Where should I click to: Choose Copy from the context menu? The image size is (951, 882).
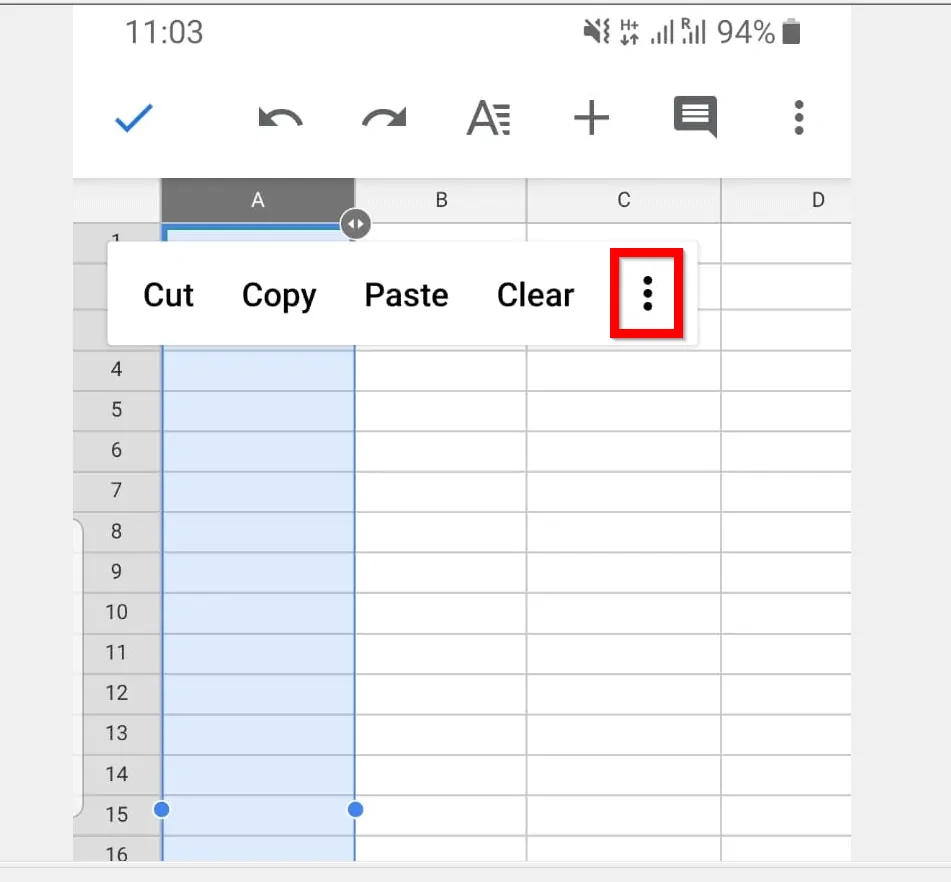[279, 295]
